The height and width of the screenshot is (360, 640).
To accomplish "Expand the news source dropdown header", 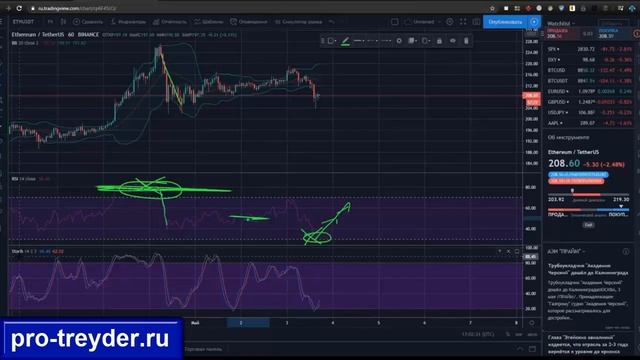I will (x=567, y=251).
